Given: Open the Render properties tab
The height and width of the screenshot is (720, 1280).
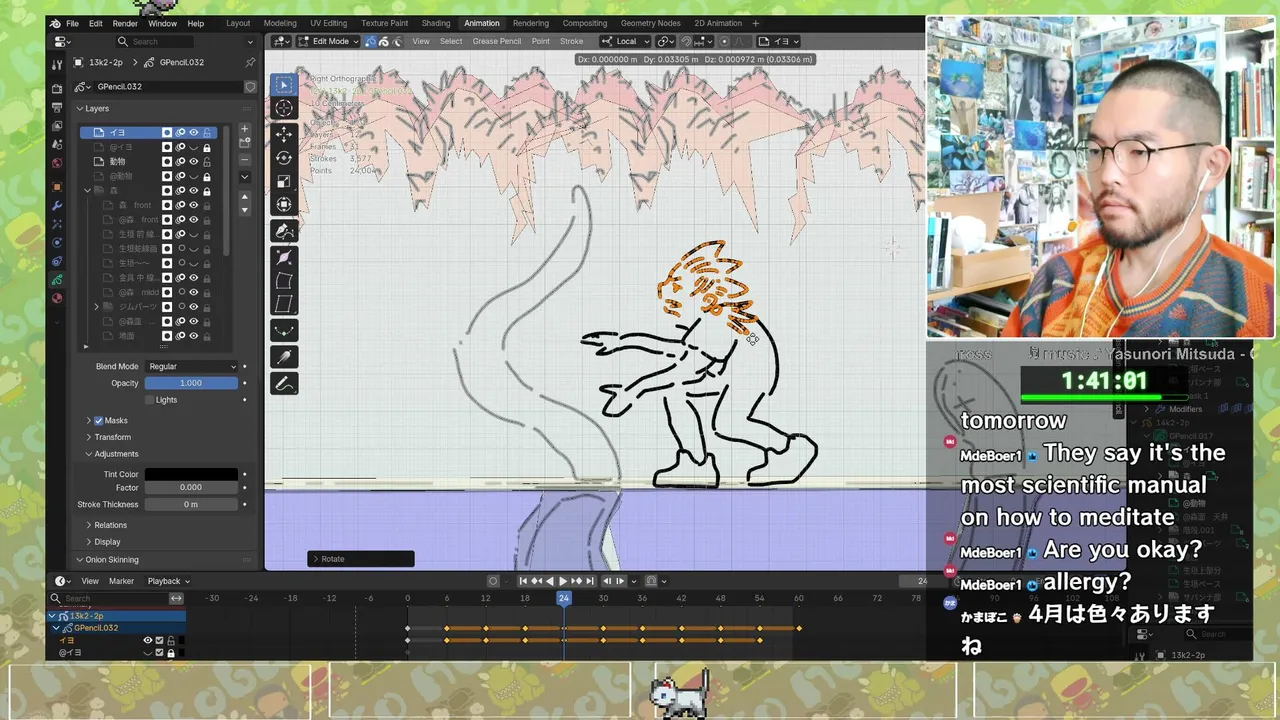Looking at the screenshot, I should [x=57, y=87].
